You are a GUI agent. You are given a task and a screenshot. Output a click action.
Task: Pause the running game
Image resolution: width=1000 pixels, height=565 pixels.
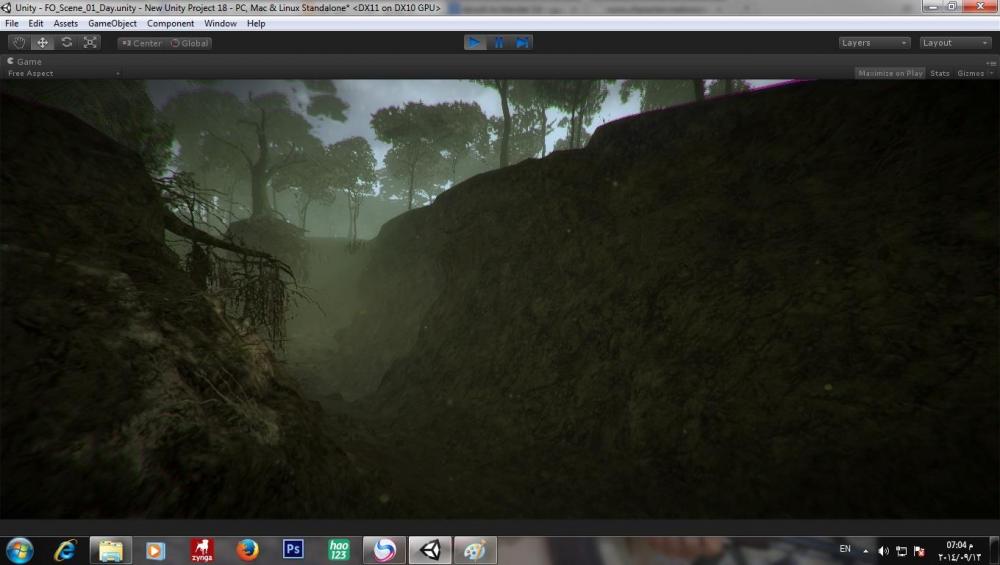tap(498, 42)
